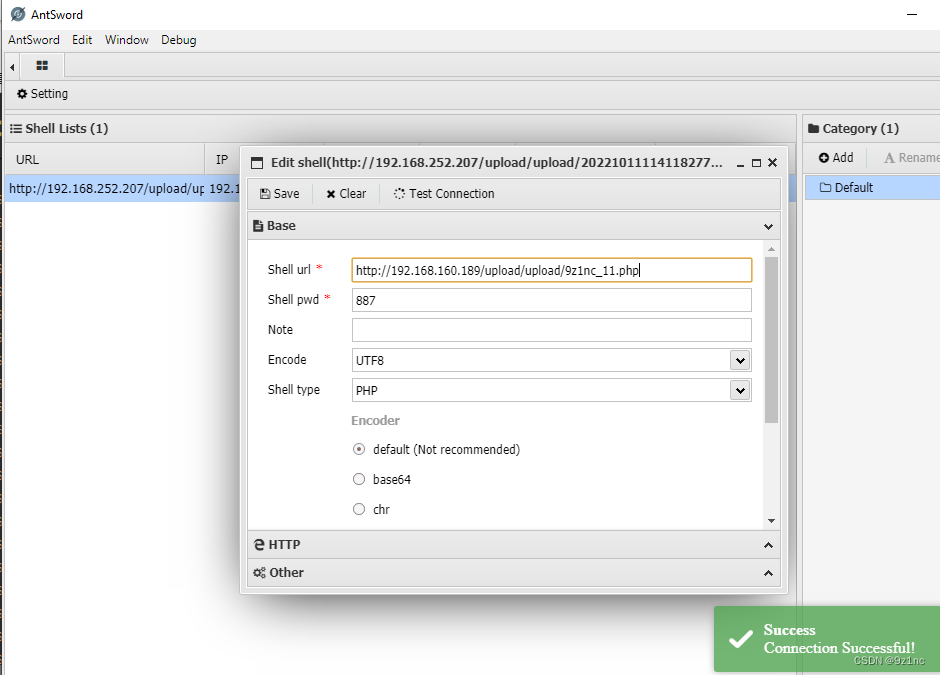This screenshot has height=675, width=940.
Task: Click the Note input field
Action: tap(552, 330)
